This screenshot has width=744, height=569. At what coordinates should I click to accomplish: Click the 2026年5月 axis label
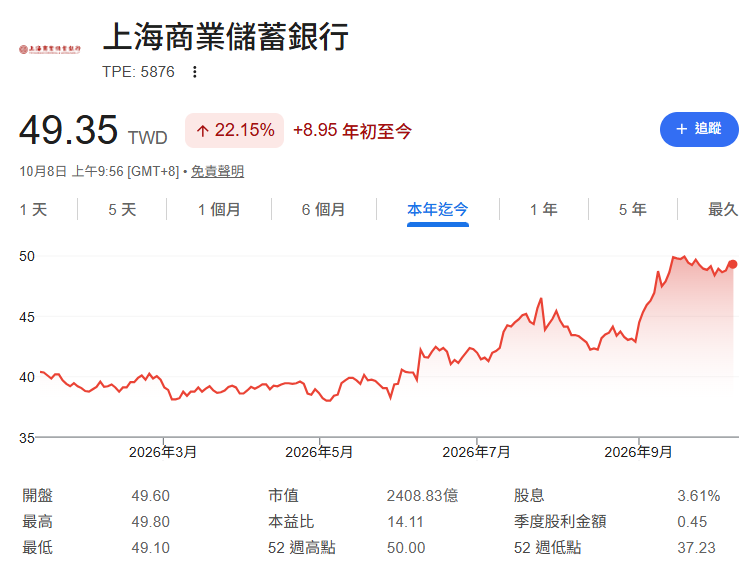tap(319, 452)
